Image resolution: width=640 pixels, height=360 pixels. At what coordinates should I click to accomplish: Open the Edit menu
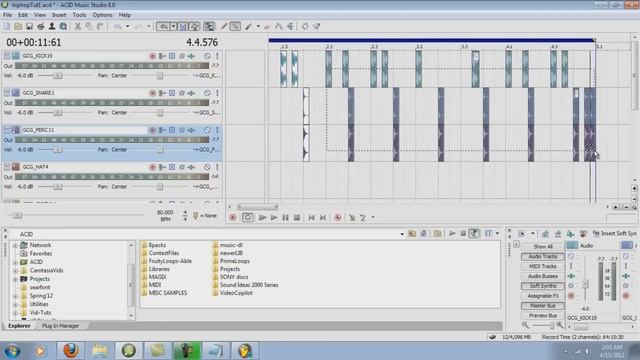(x=23, y=15)
